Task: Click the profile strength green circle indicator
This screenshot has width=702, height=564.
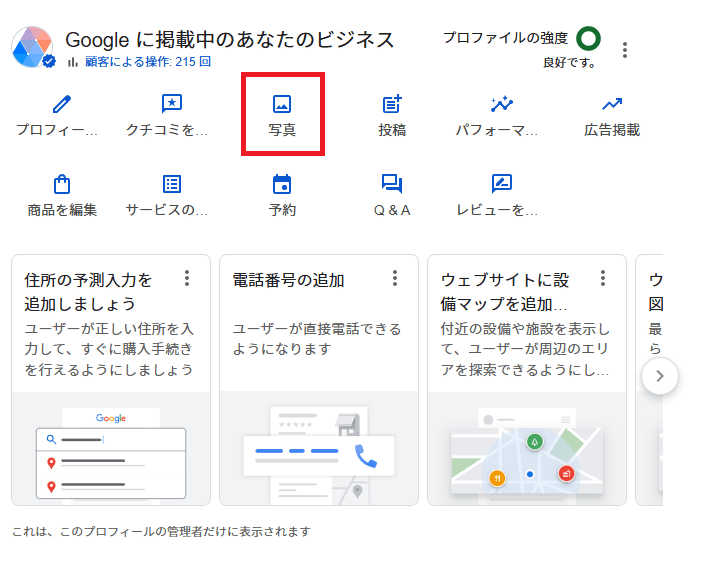Action: 589,39
